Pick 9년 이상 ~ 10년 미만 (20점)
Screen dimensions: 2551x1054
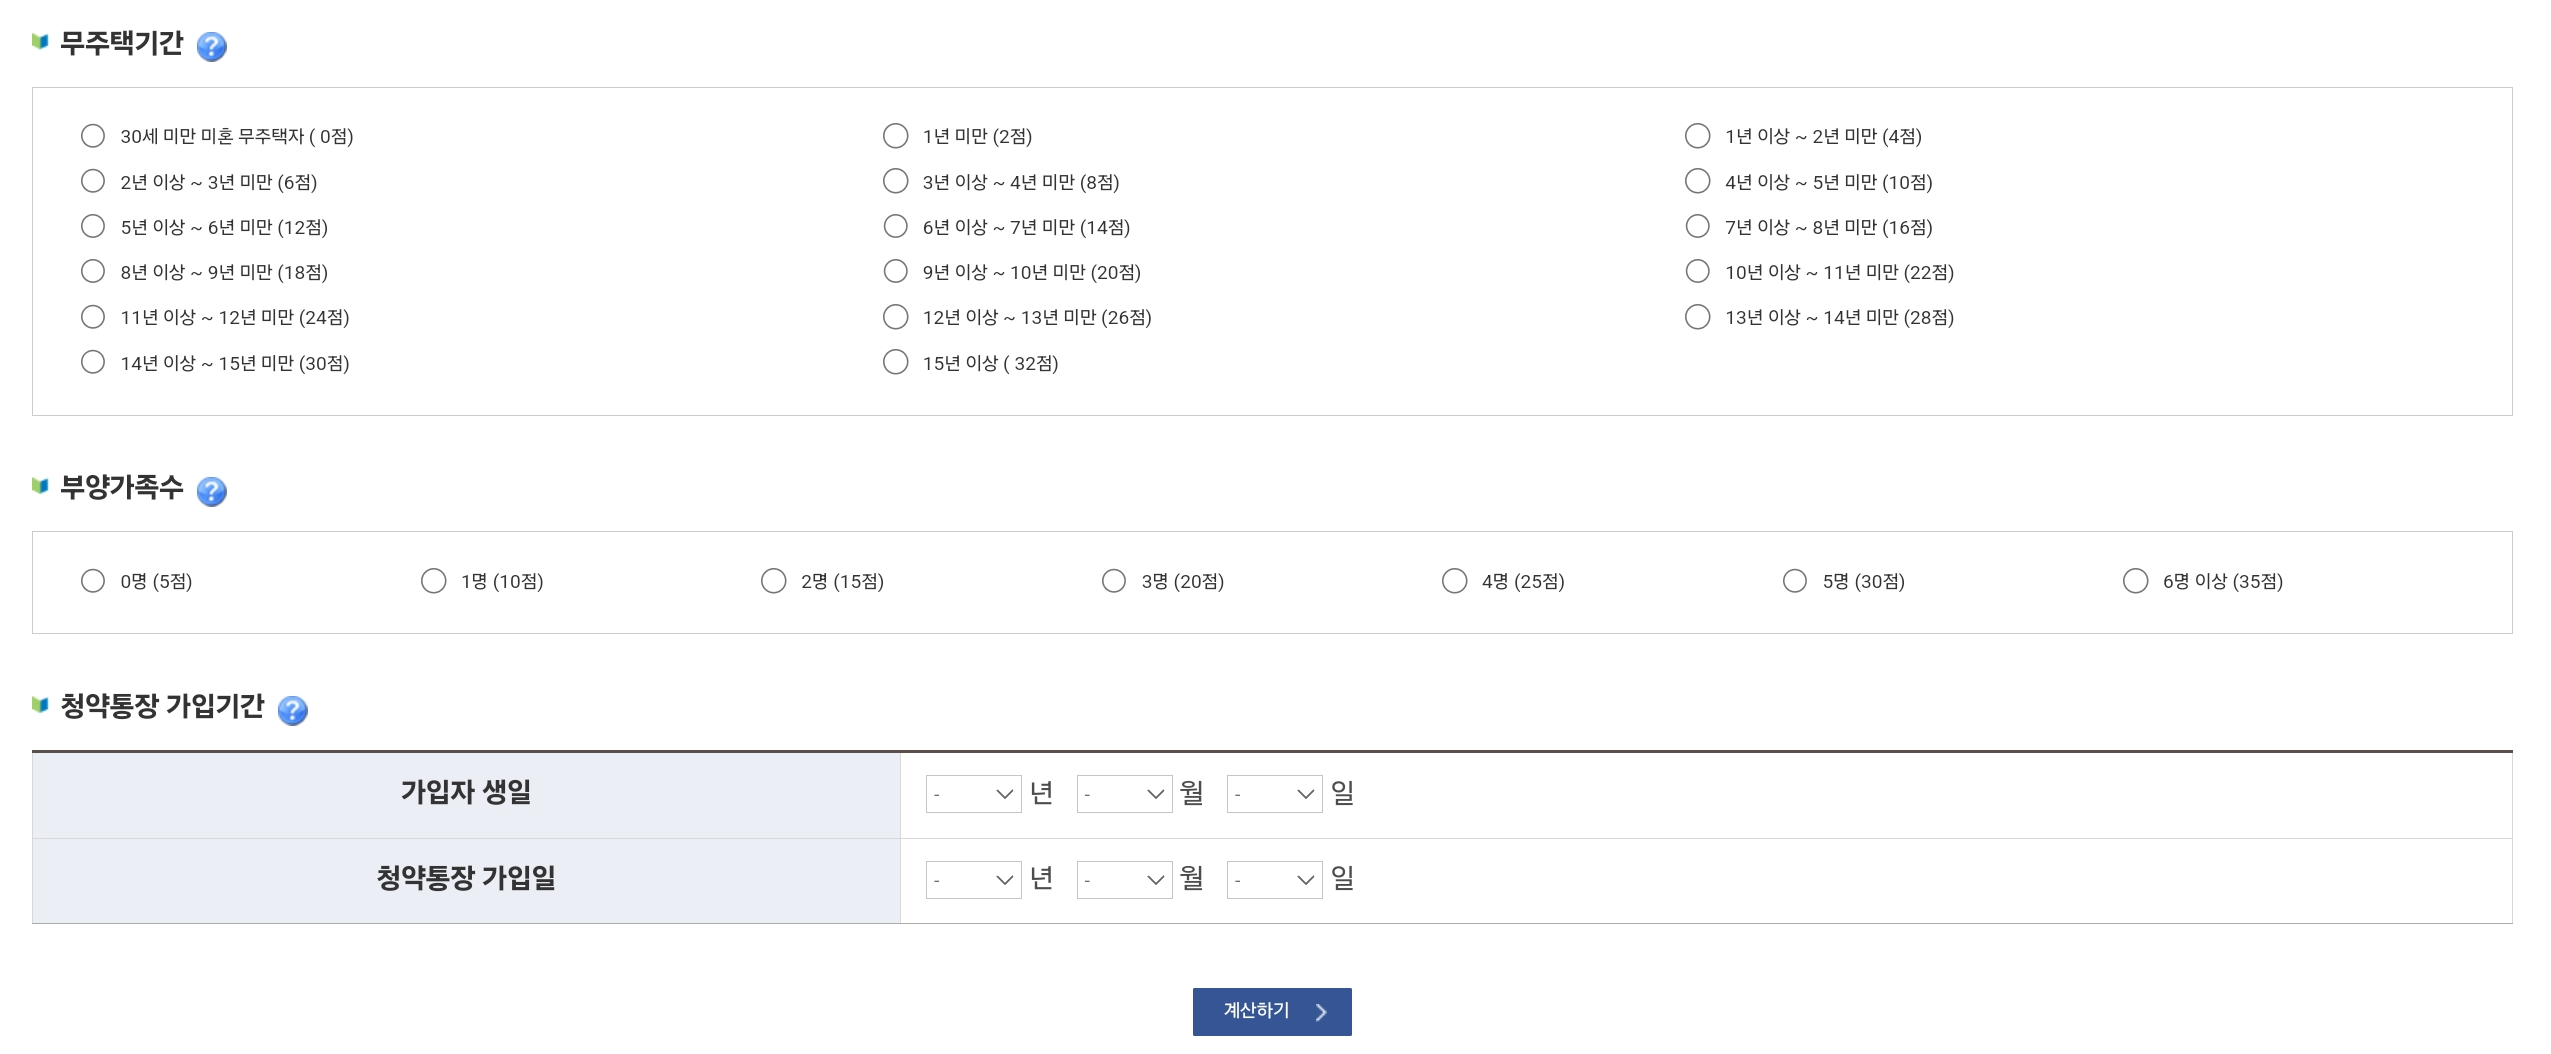click(895, 272)
